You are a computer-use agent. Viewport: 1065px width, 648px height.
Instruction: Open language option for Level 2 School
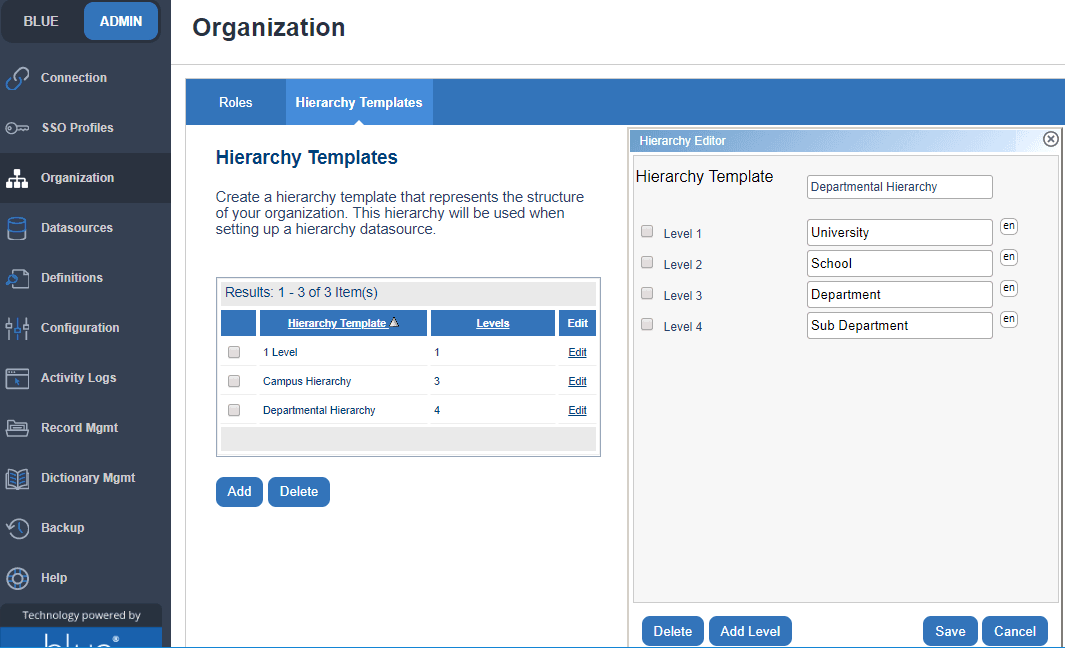pos(1009,257)
